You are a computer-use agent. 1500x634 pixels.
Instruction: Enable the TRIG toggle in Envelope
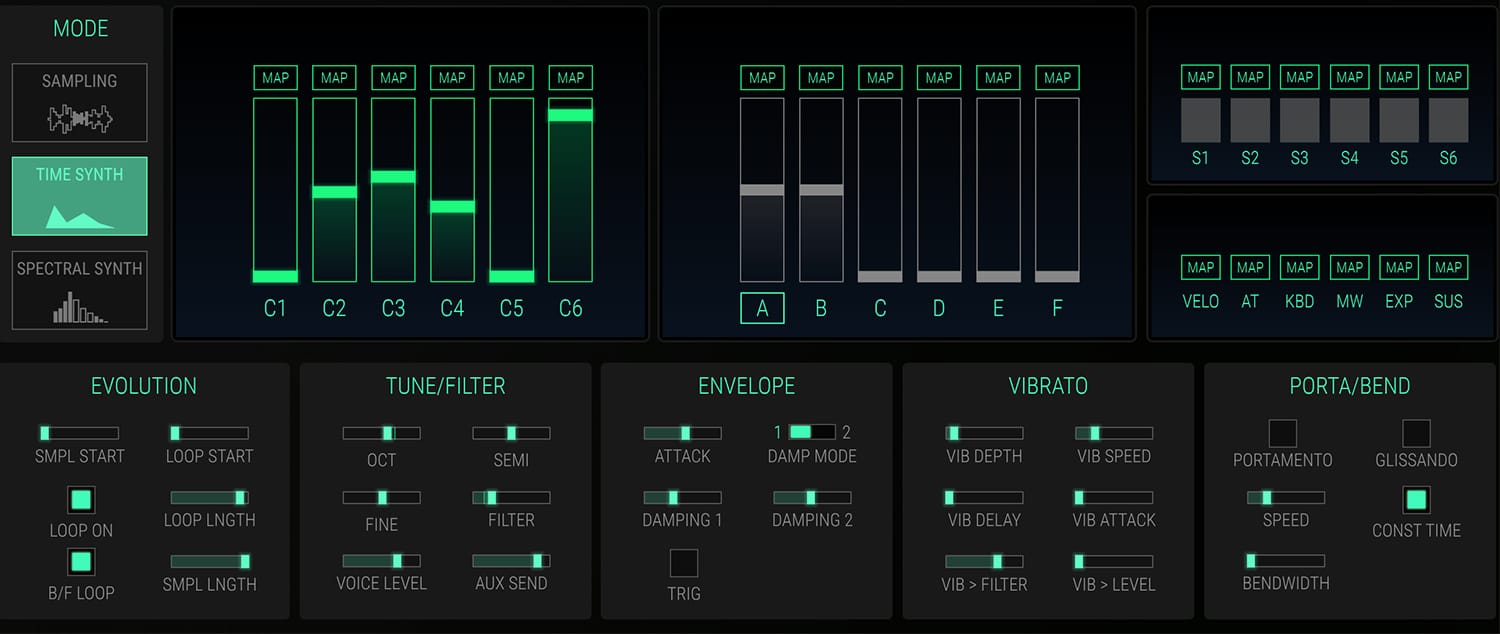[x=684, y=563]
